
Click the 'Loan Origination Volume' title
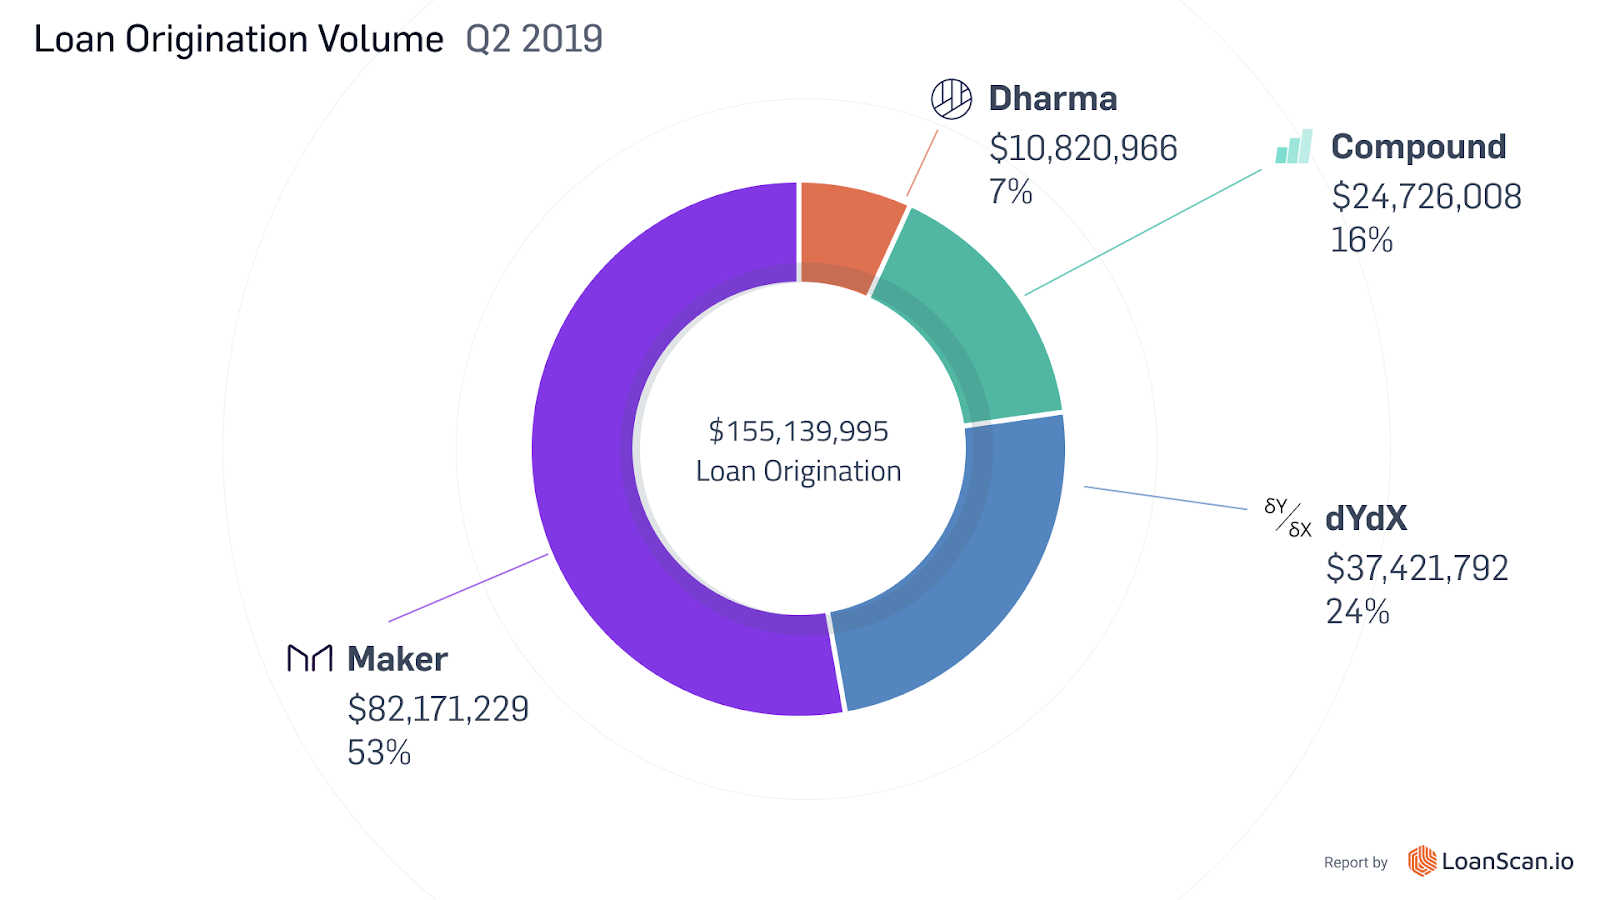coord(239,39)
